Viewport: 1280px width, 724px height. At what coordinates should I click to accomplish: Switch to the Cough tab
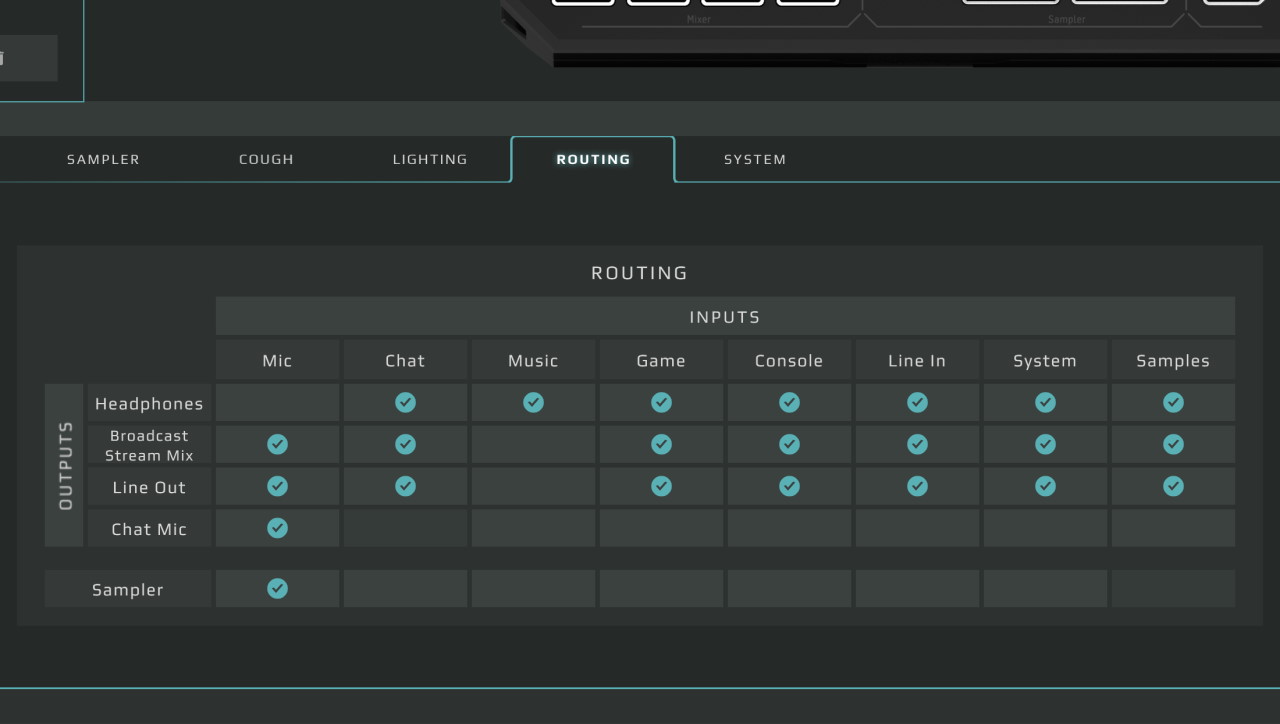266,159
